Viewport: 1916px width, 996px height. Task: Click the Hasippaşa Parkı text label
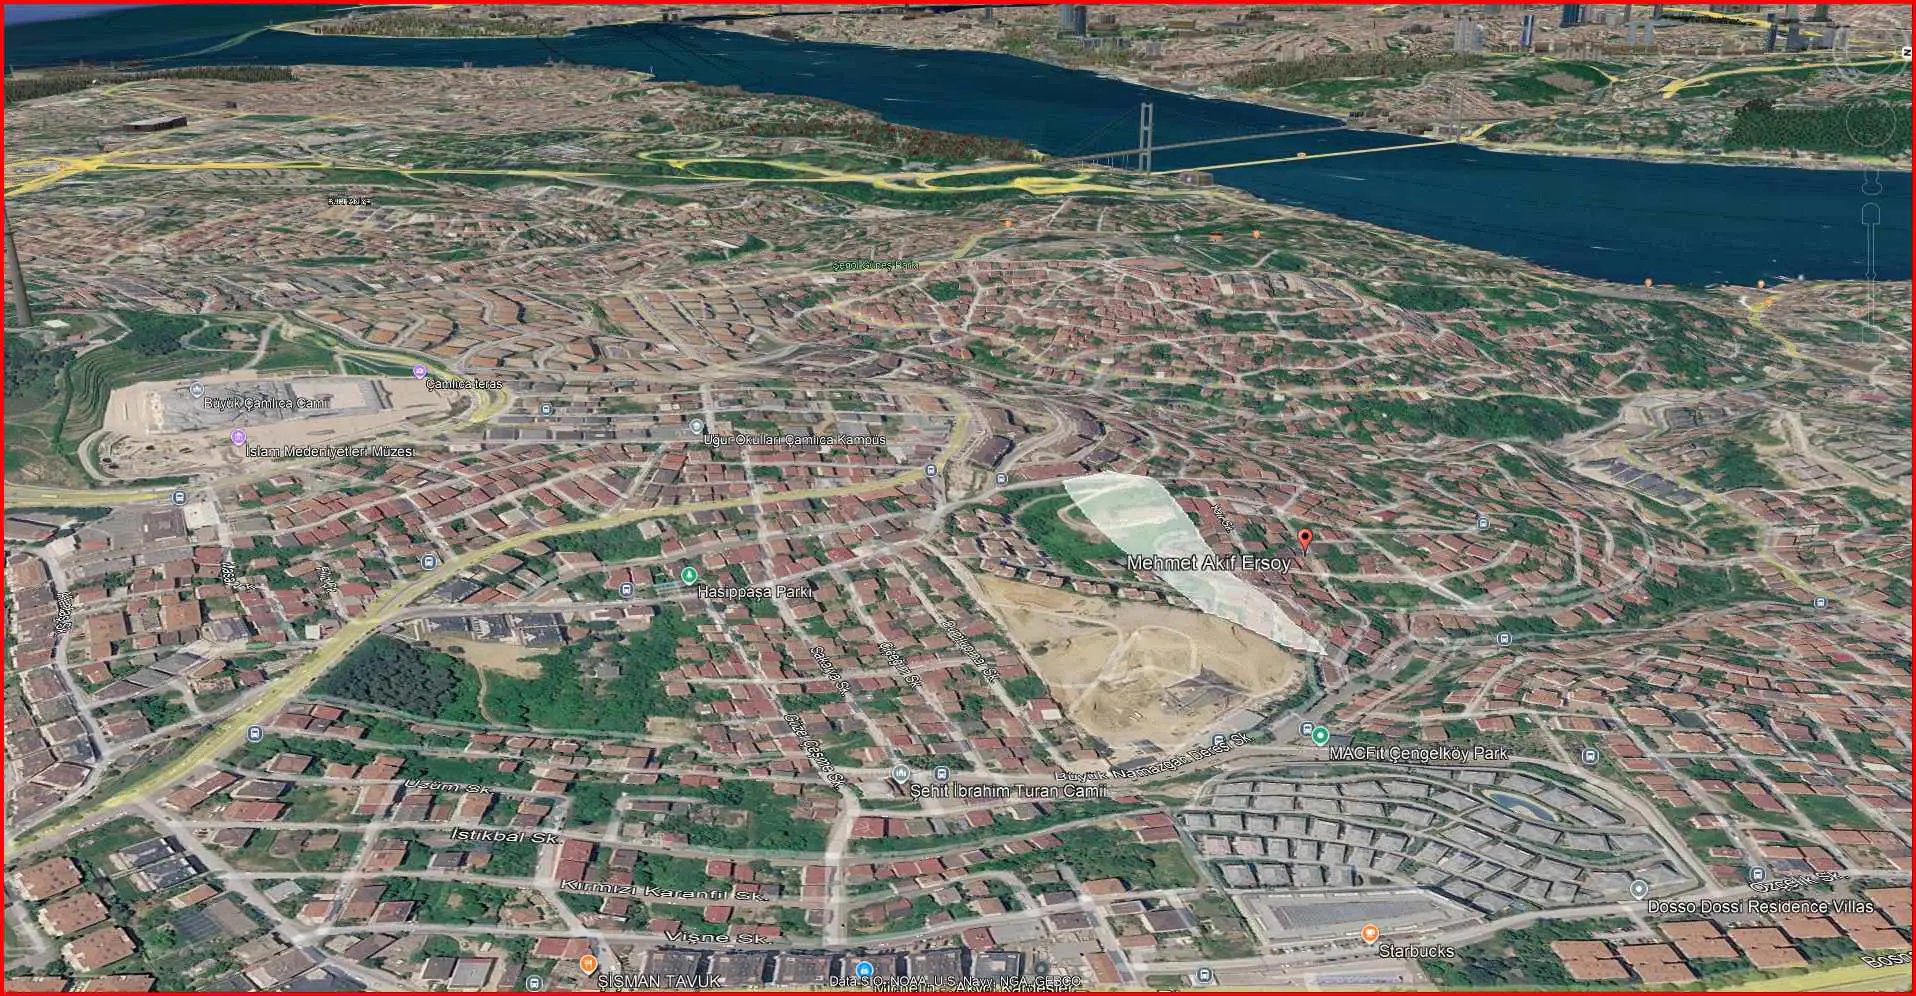pos(754,592)
